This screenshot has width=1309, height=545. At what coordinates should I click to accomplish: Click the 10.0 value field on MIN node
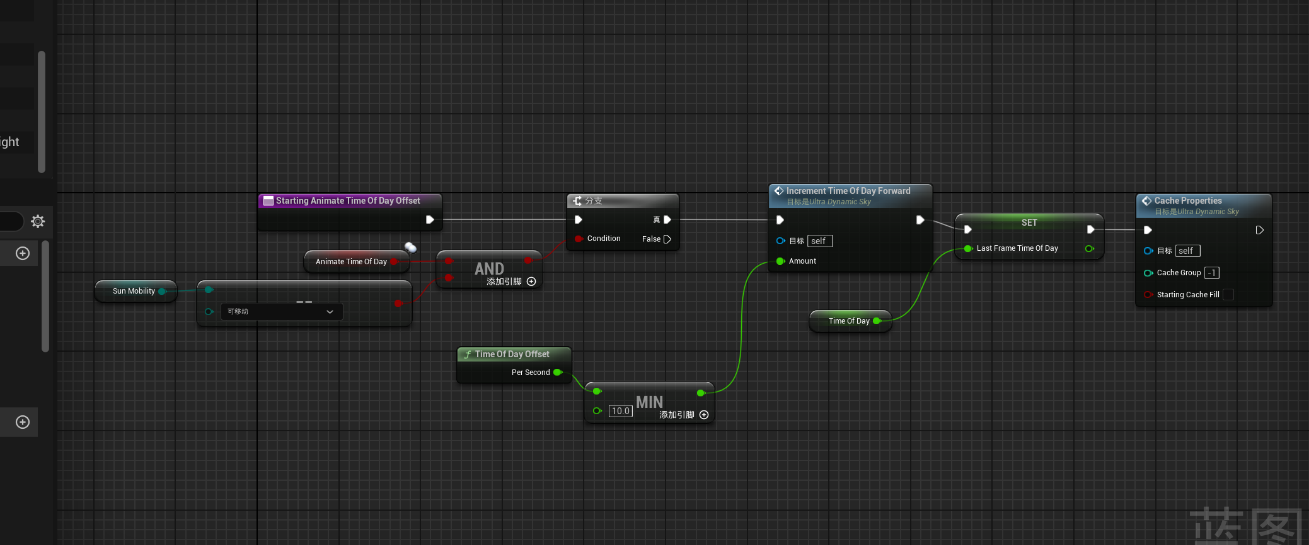(x=621, y=411)
